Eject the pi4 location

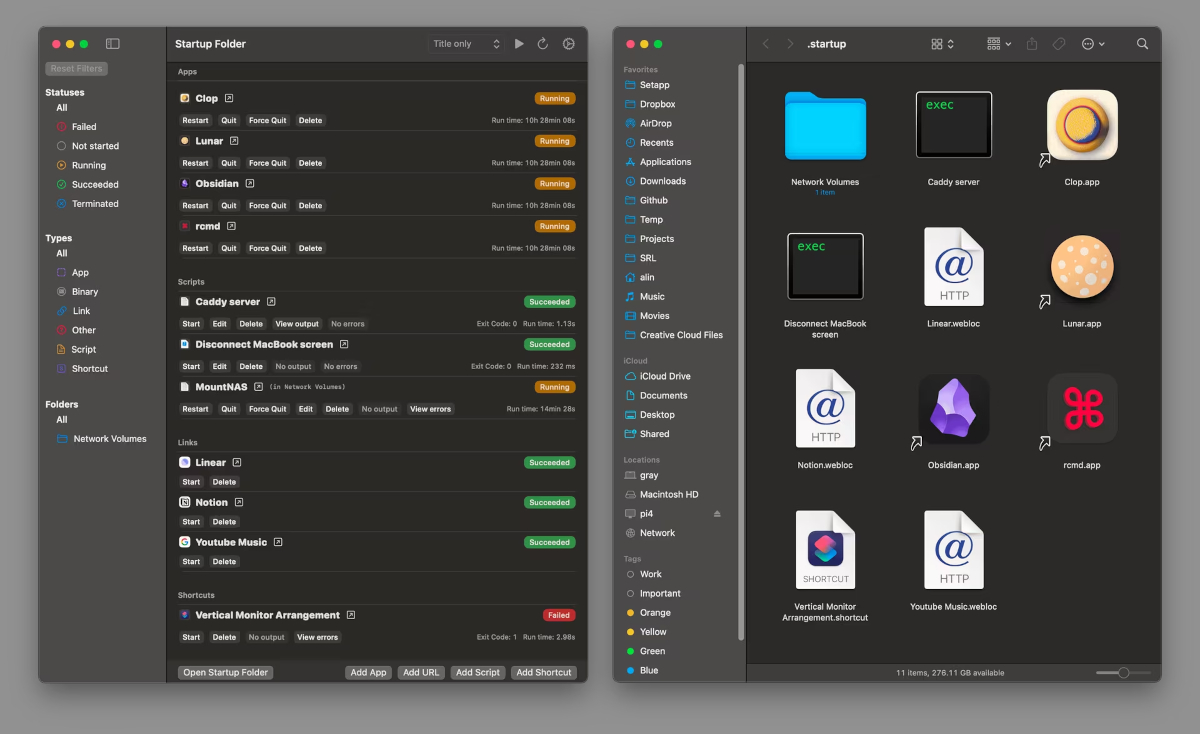pyautogui.click(x=716, y=514)
